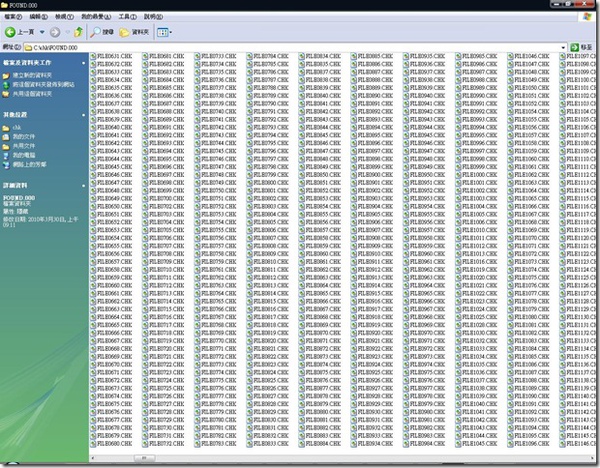Click 建立新的資料夾 link
The image size is (600, 468).
click(32, 75)
